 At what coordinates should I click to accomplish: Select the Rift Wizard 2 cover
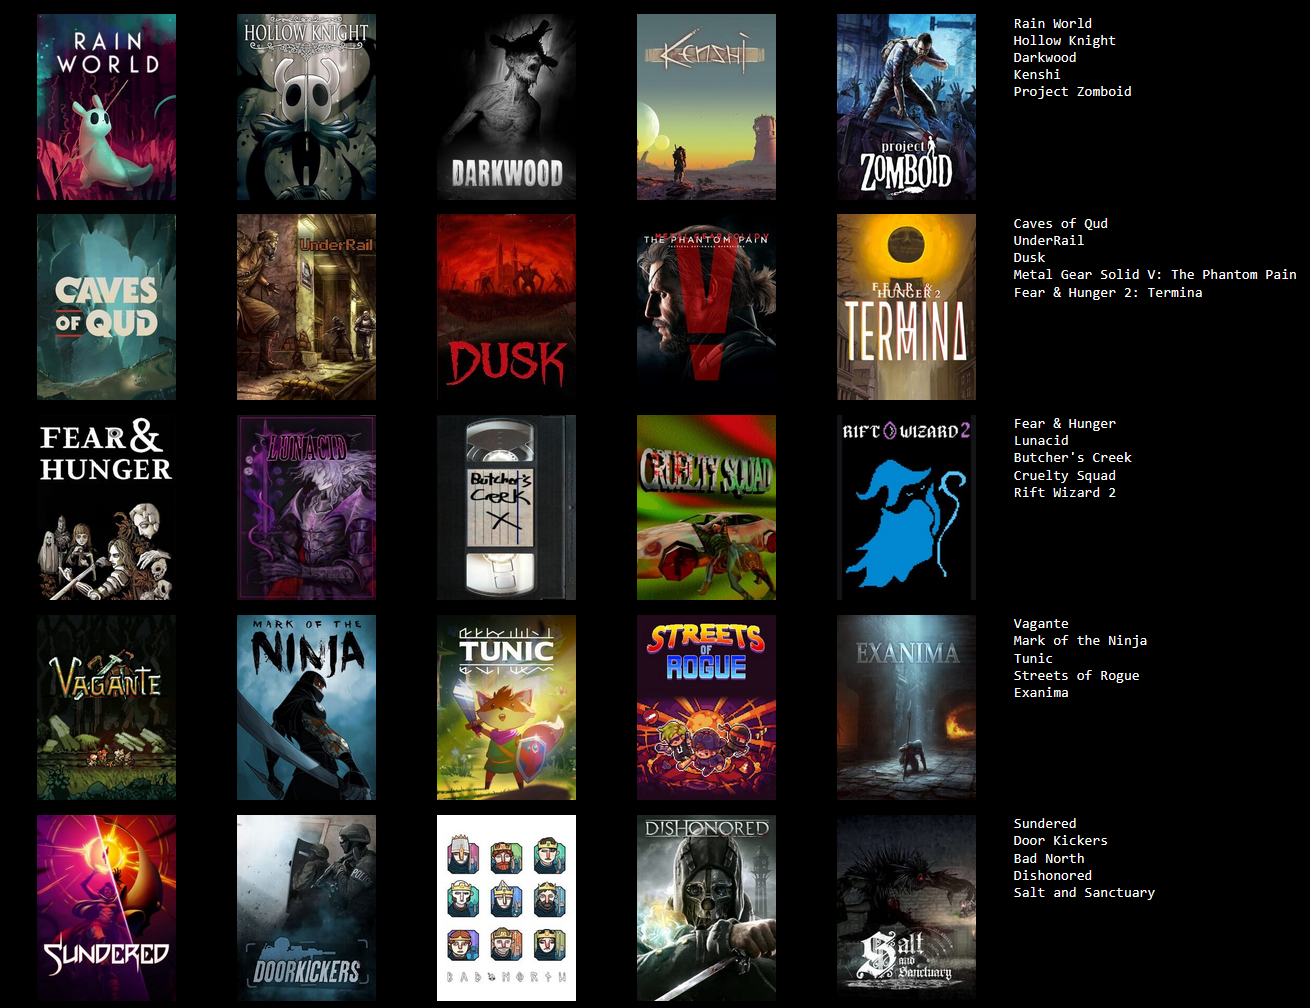click(x=906, y=507)
